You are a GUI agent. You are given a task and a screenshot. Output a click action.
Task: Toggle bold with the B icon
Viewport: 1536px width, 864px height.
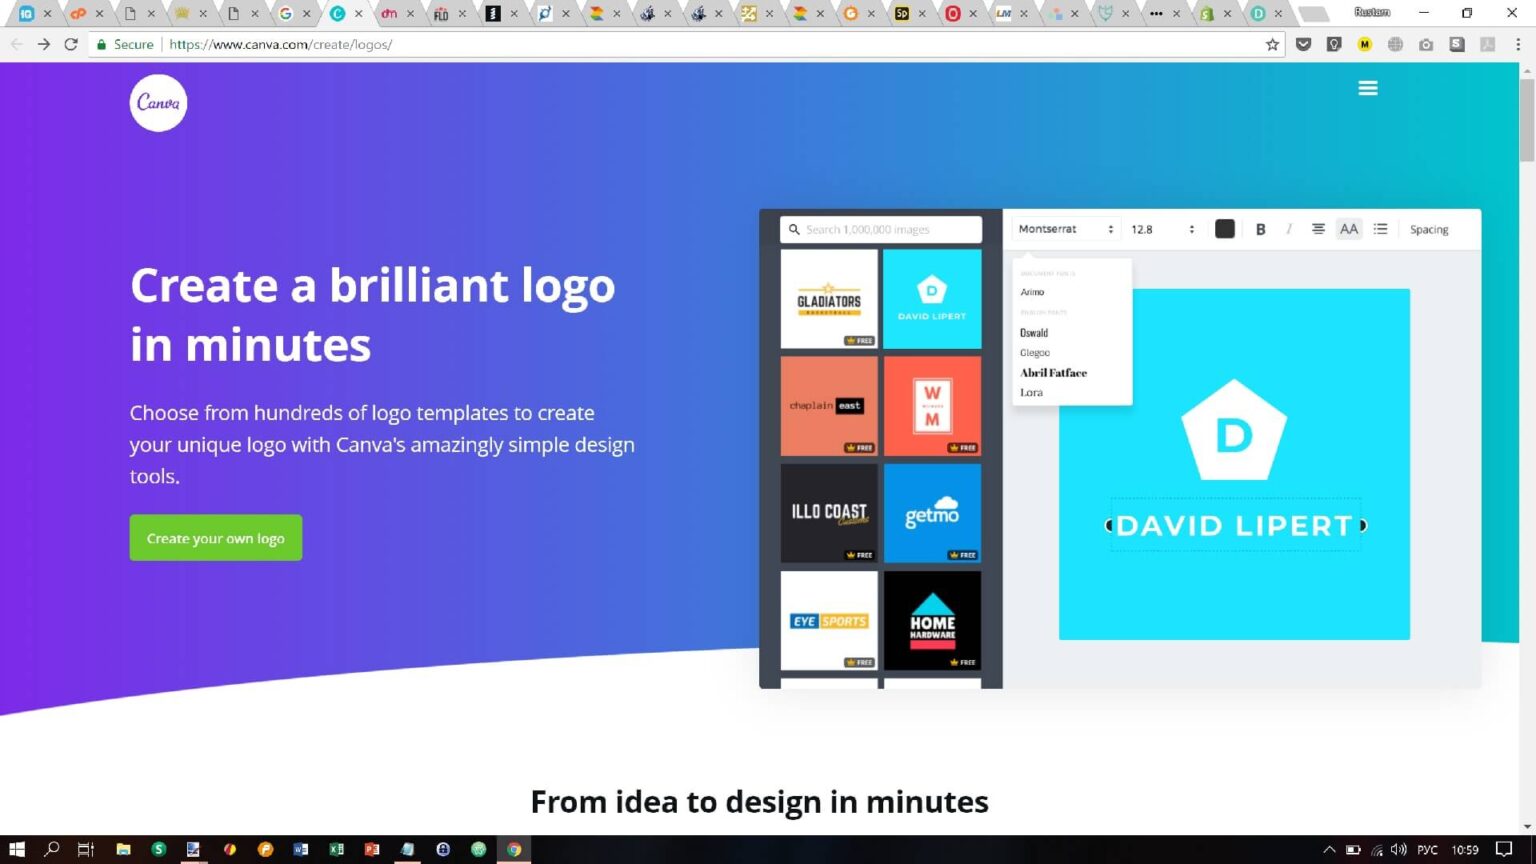(x=1260, y=229)
